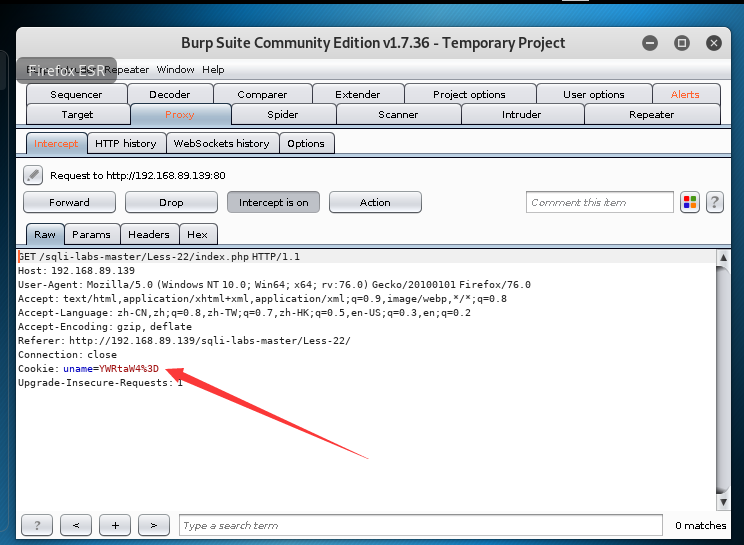Select the Raw message view tab

pos(45,234)
